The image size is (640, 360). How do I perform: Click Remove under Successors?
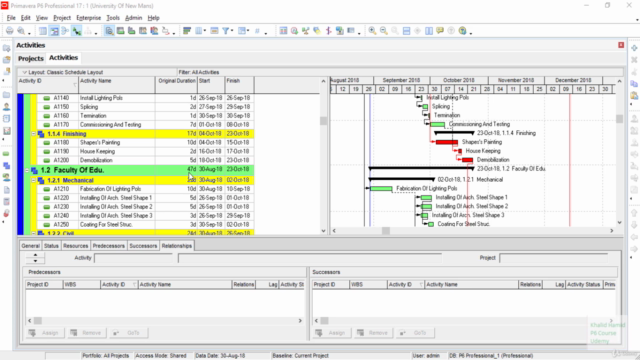[x=374, y=333]
